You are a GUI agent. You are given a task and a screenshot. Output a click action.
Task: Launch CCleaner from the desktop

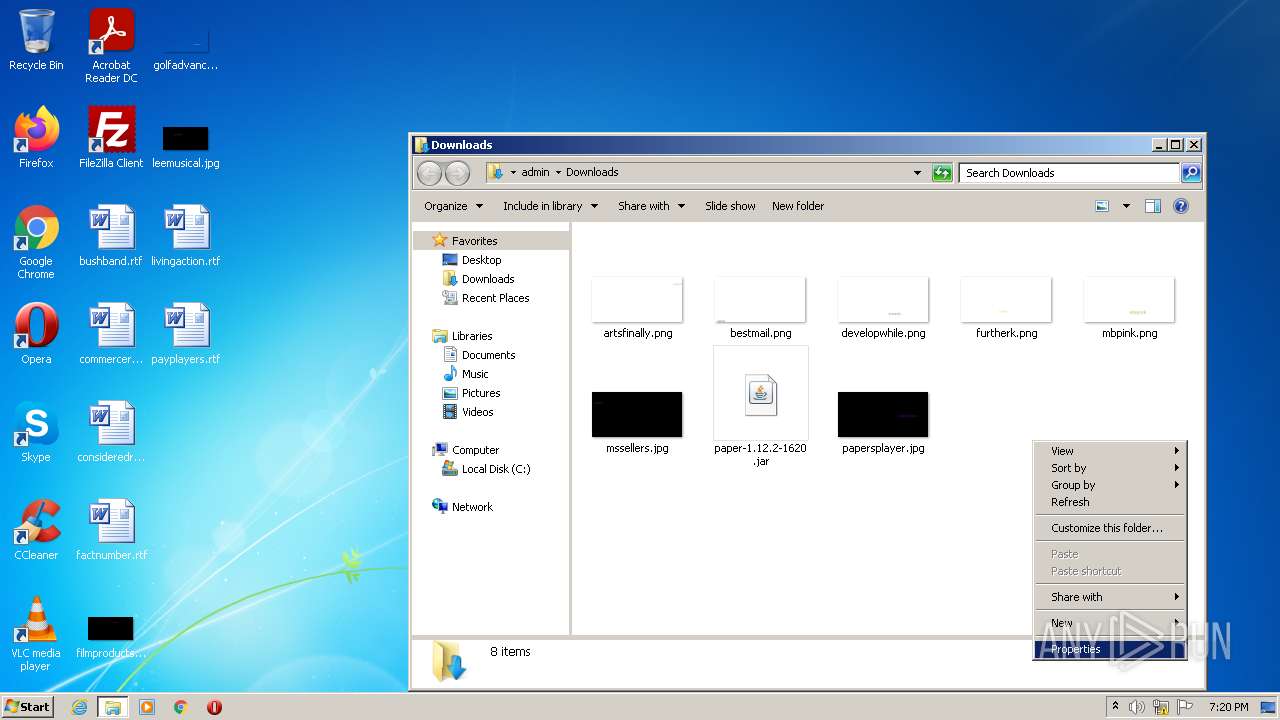[x=36, y=530]
